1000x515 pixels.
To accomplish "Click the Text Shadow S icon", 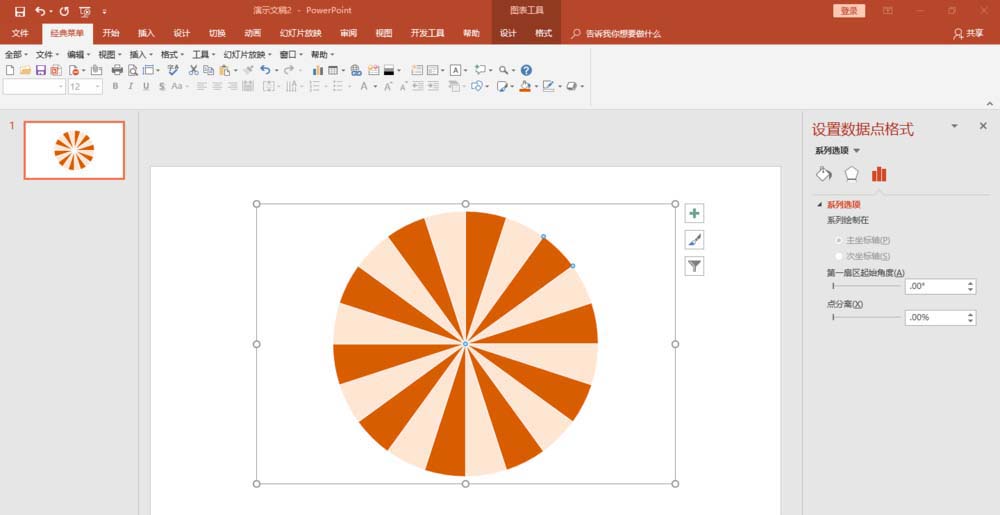I will click(162, 86).
